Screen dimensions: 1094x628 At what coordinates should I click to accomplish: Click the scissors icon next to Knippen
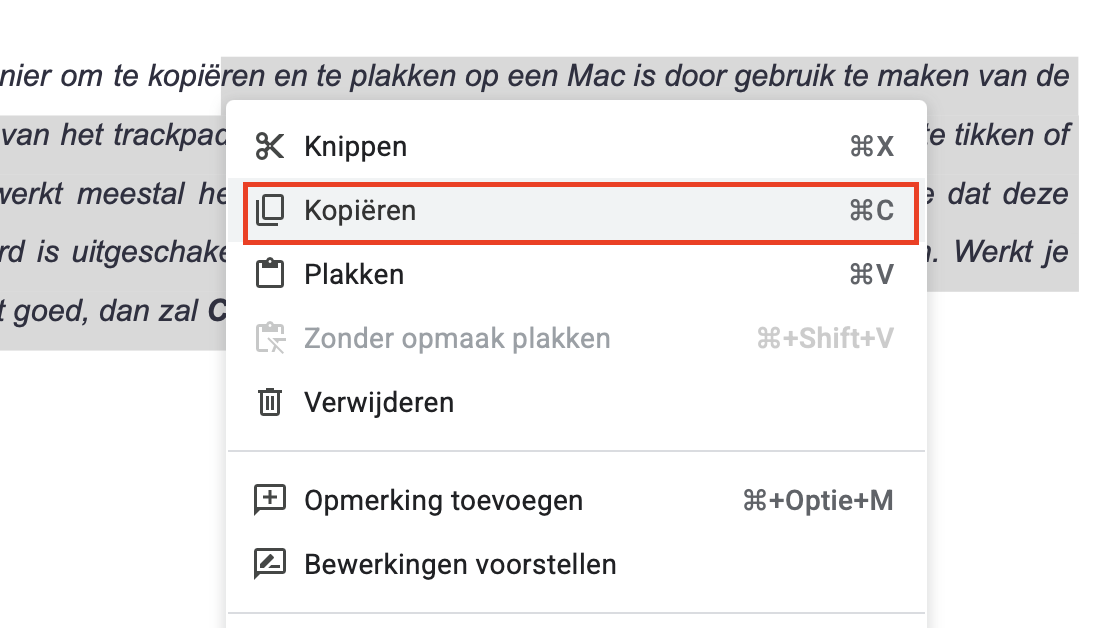[x=270, y=146]
